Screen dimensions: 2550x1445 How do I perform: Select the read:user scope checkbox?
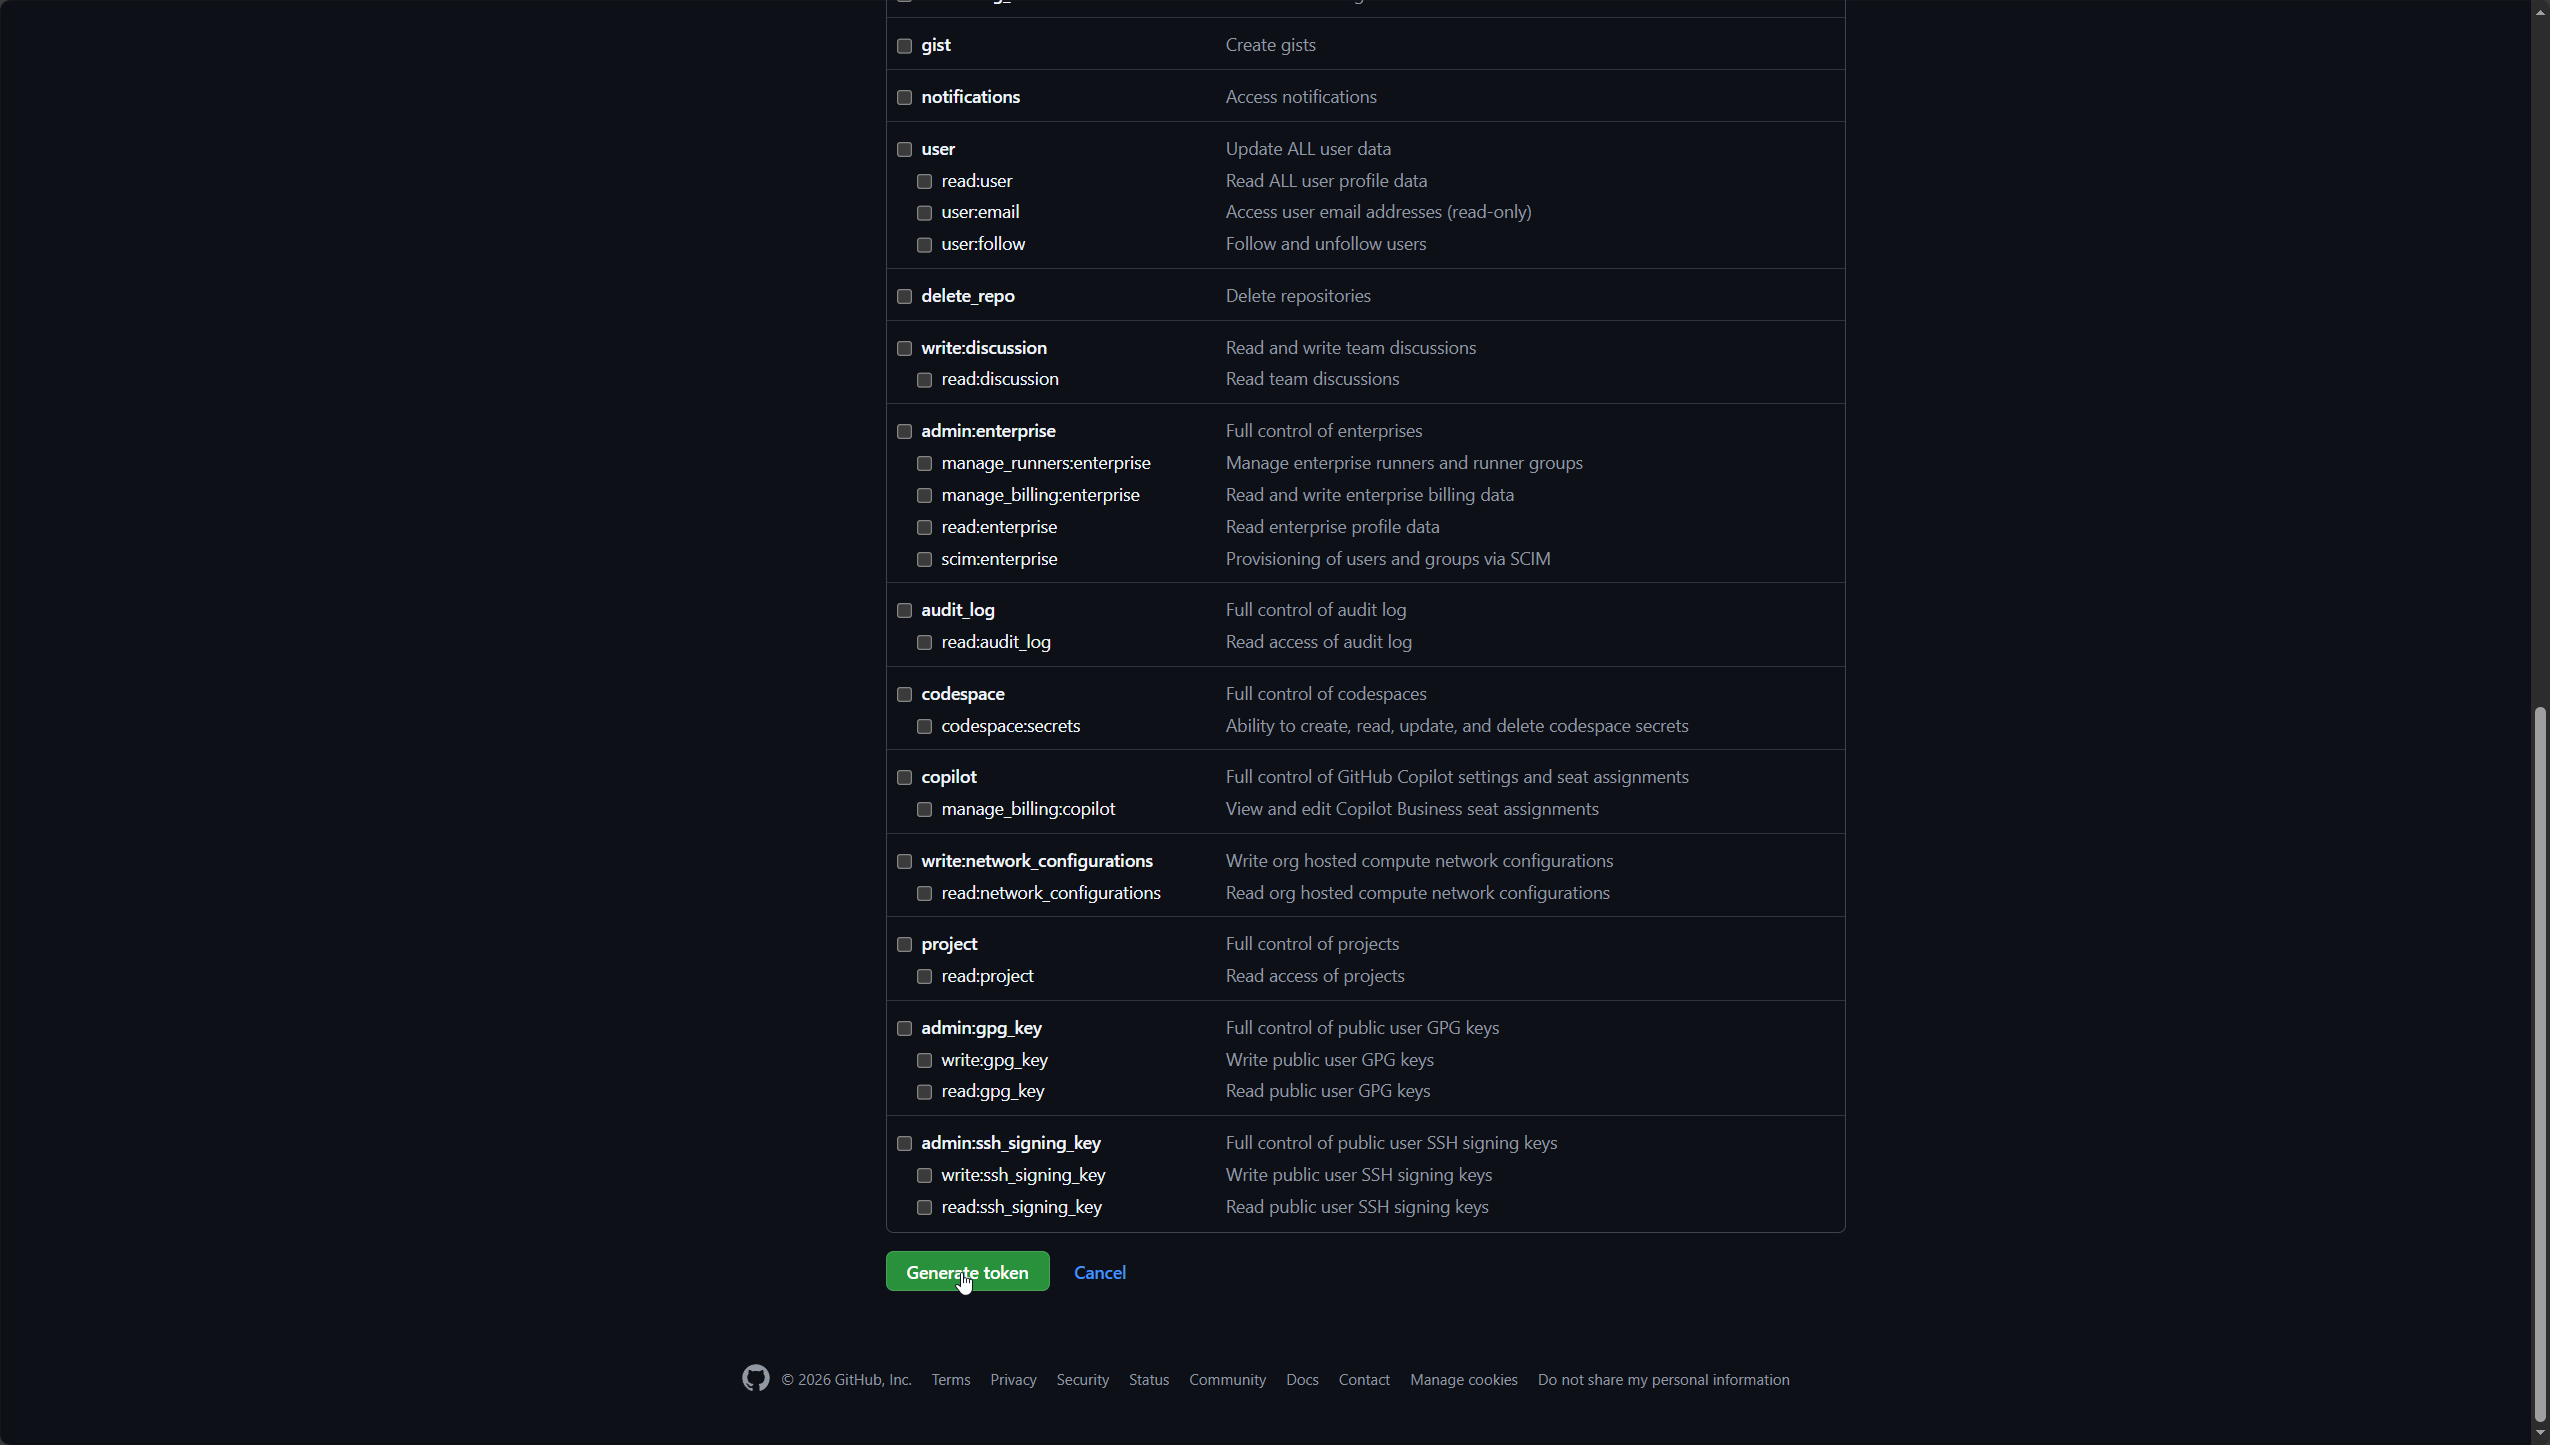(x=924, y=182)
